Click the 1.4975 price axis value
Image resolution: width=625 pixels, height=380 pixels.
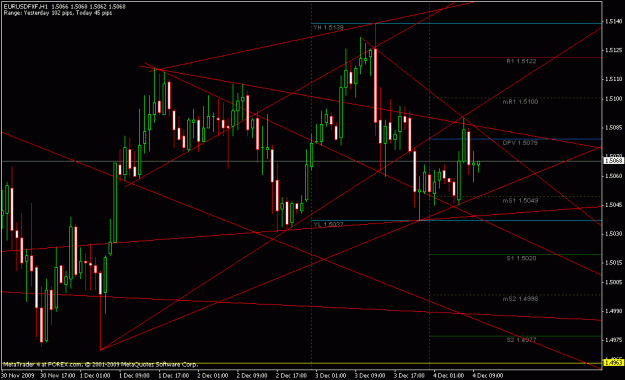(613, 340)
